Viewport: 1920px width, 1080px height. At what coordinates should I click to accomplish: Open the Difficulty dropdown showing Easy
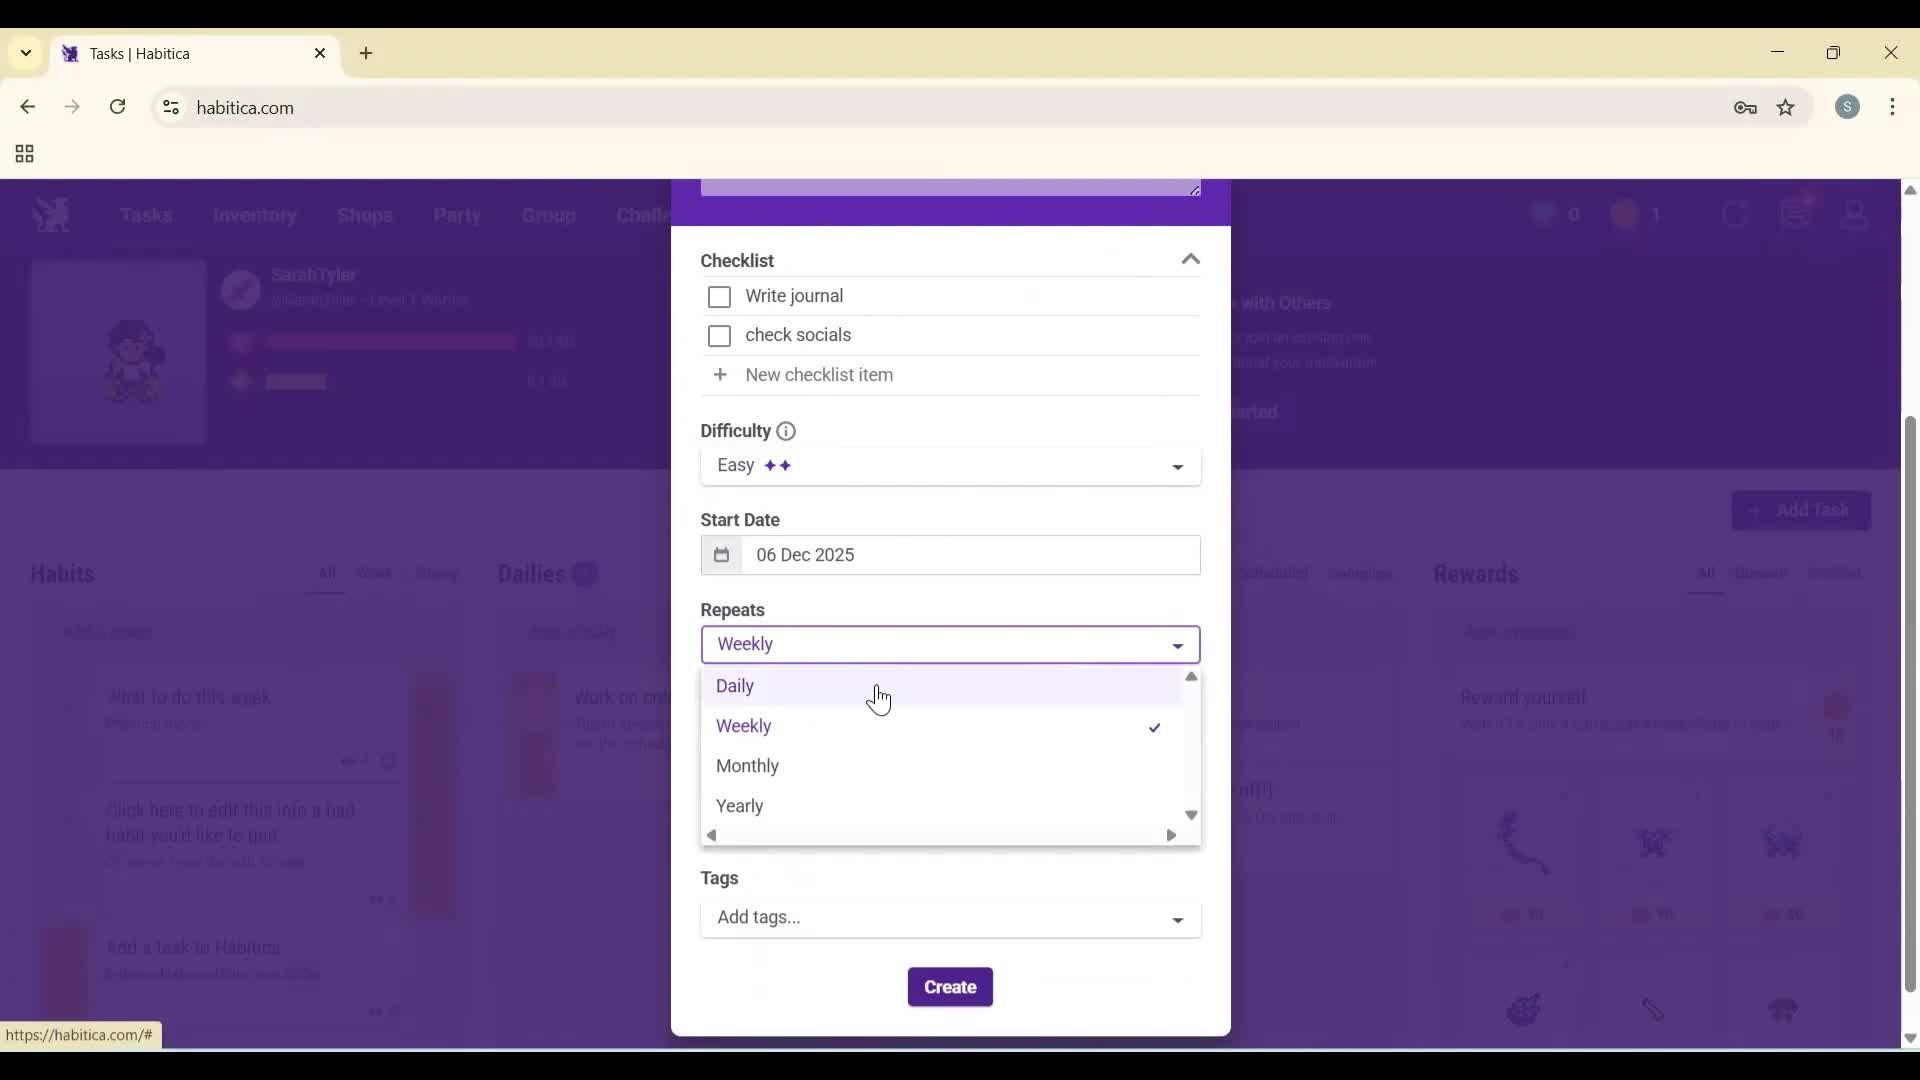point(949,466)
